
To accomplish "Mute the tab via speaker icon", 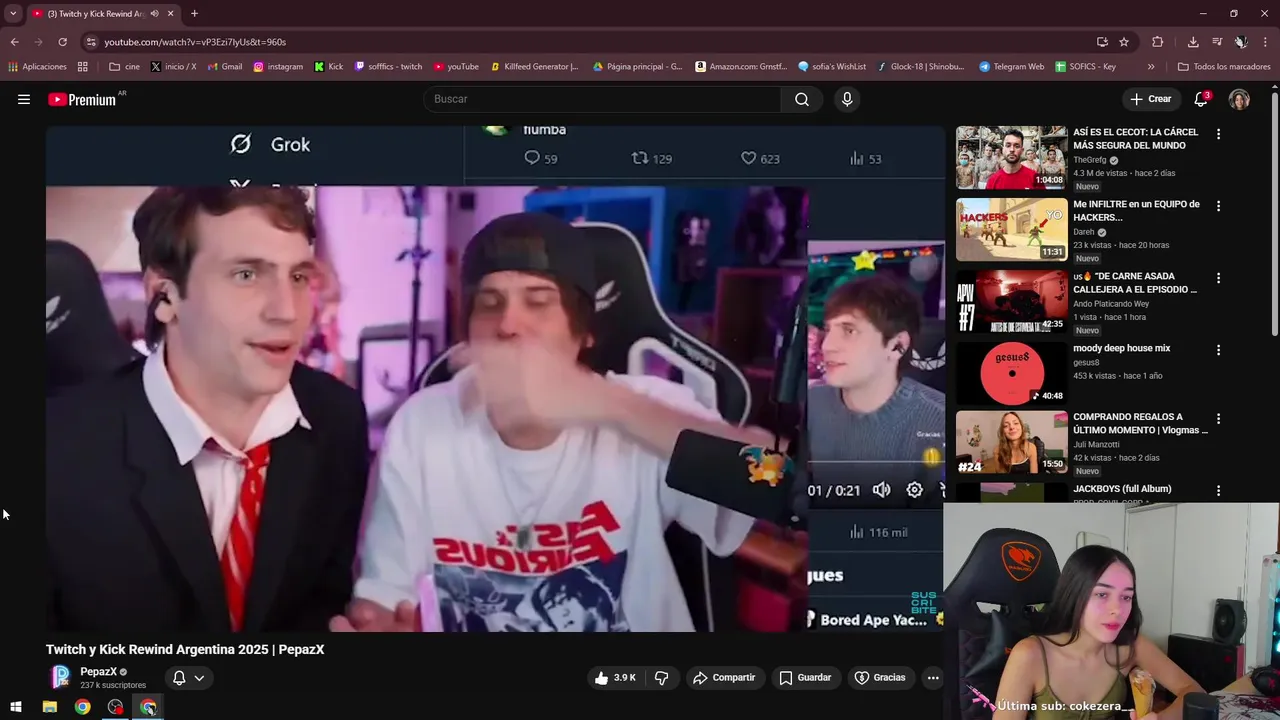I will click(x=154, y=14).
